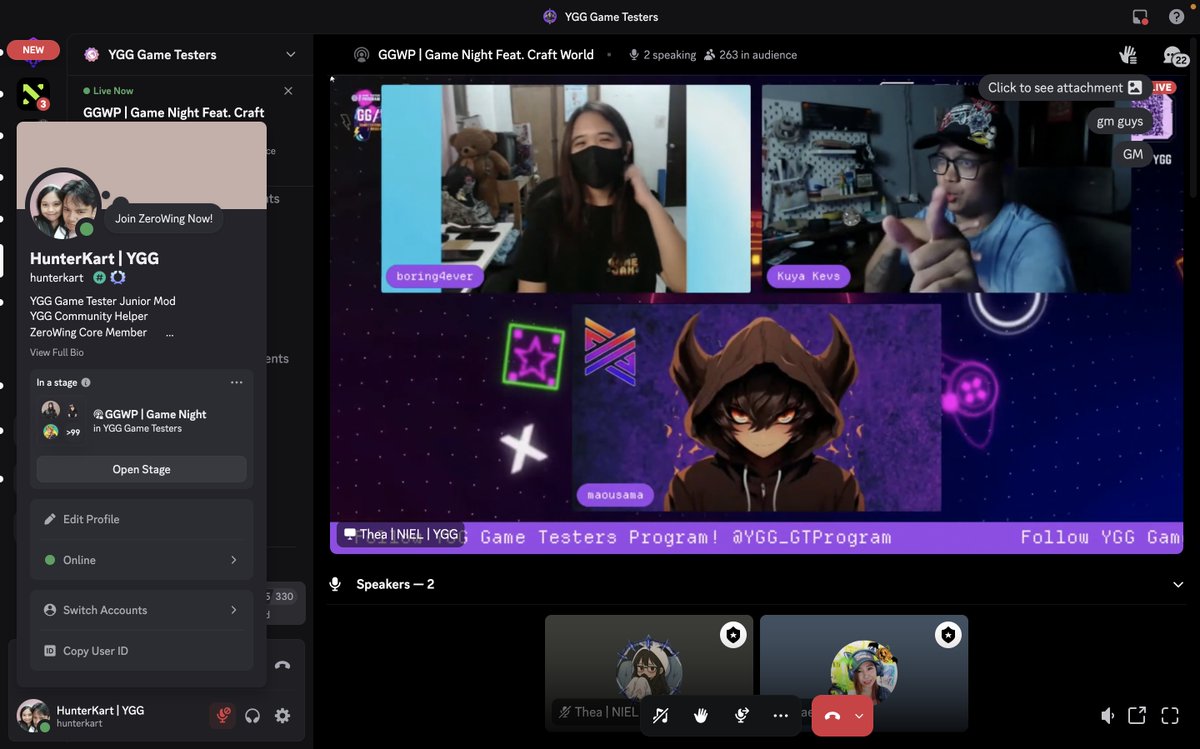Leave the stage with the red hang-up button

tap(831, 716)
